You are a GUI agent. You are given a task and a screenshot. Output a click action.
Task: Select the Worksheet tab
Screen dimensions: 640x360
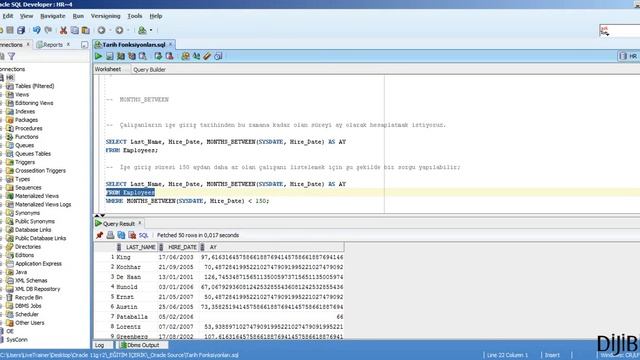[108, 69]
